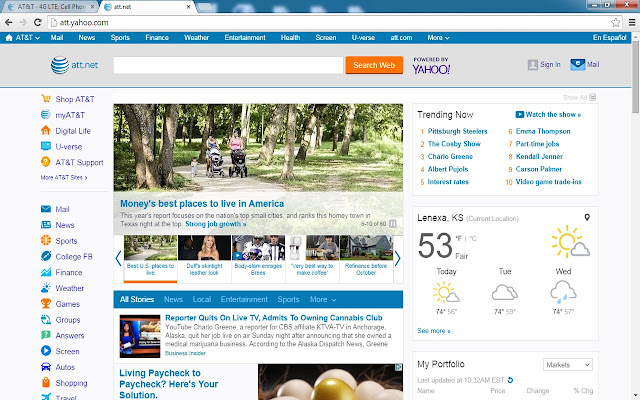This screenshot has width=640, height=400.
Task: Open trending topic Kendall Jenner
Action: [539, 157]
